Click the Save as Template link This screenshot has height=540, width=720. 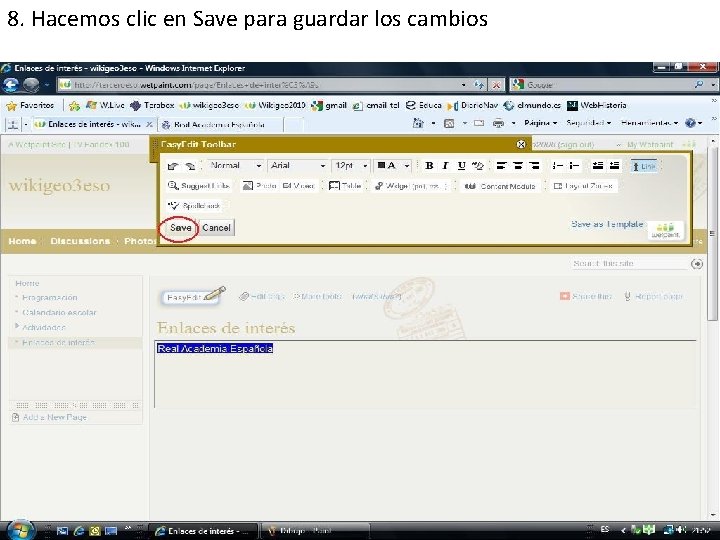pos(607,224)
